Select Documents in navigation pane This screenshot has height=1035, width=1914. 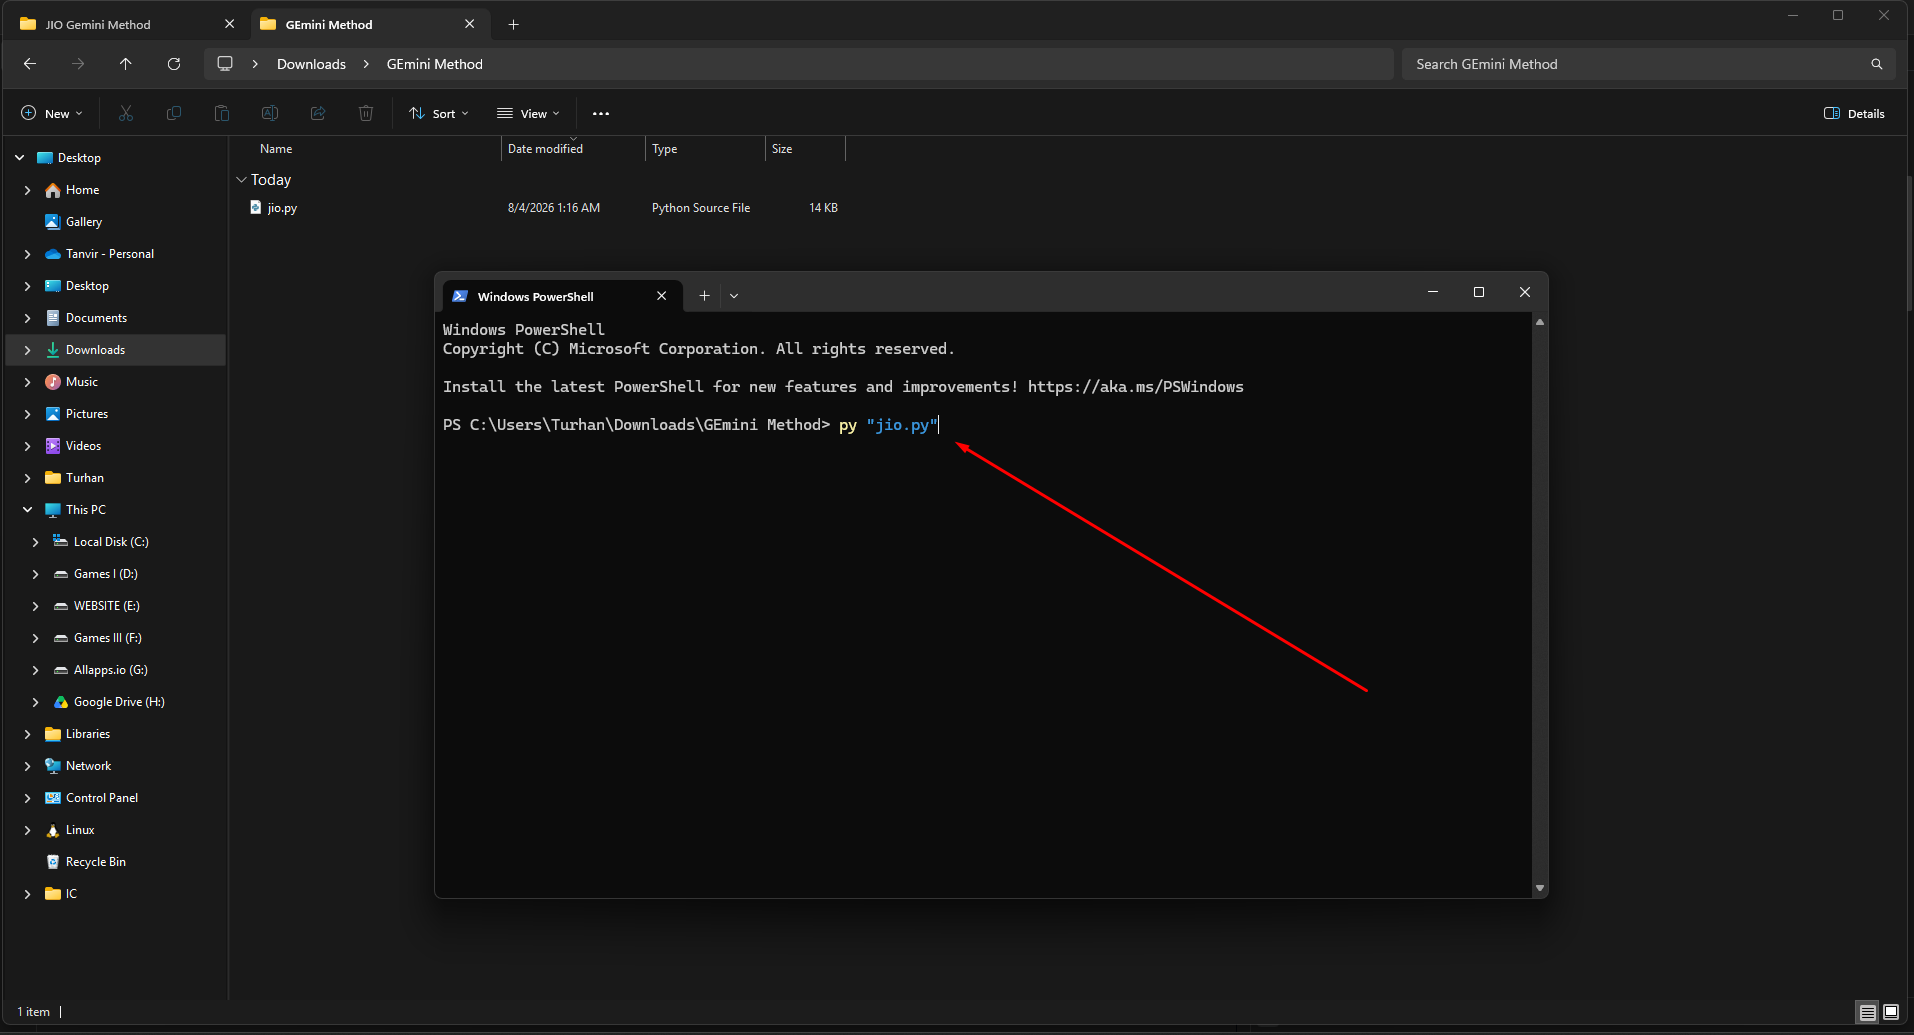tap(96, 318)
